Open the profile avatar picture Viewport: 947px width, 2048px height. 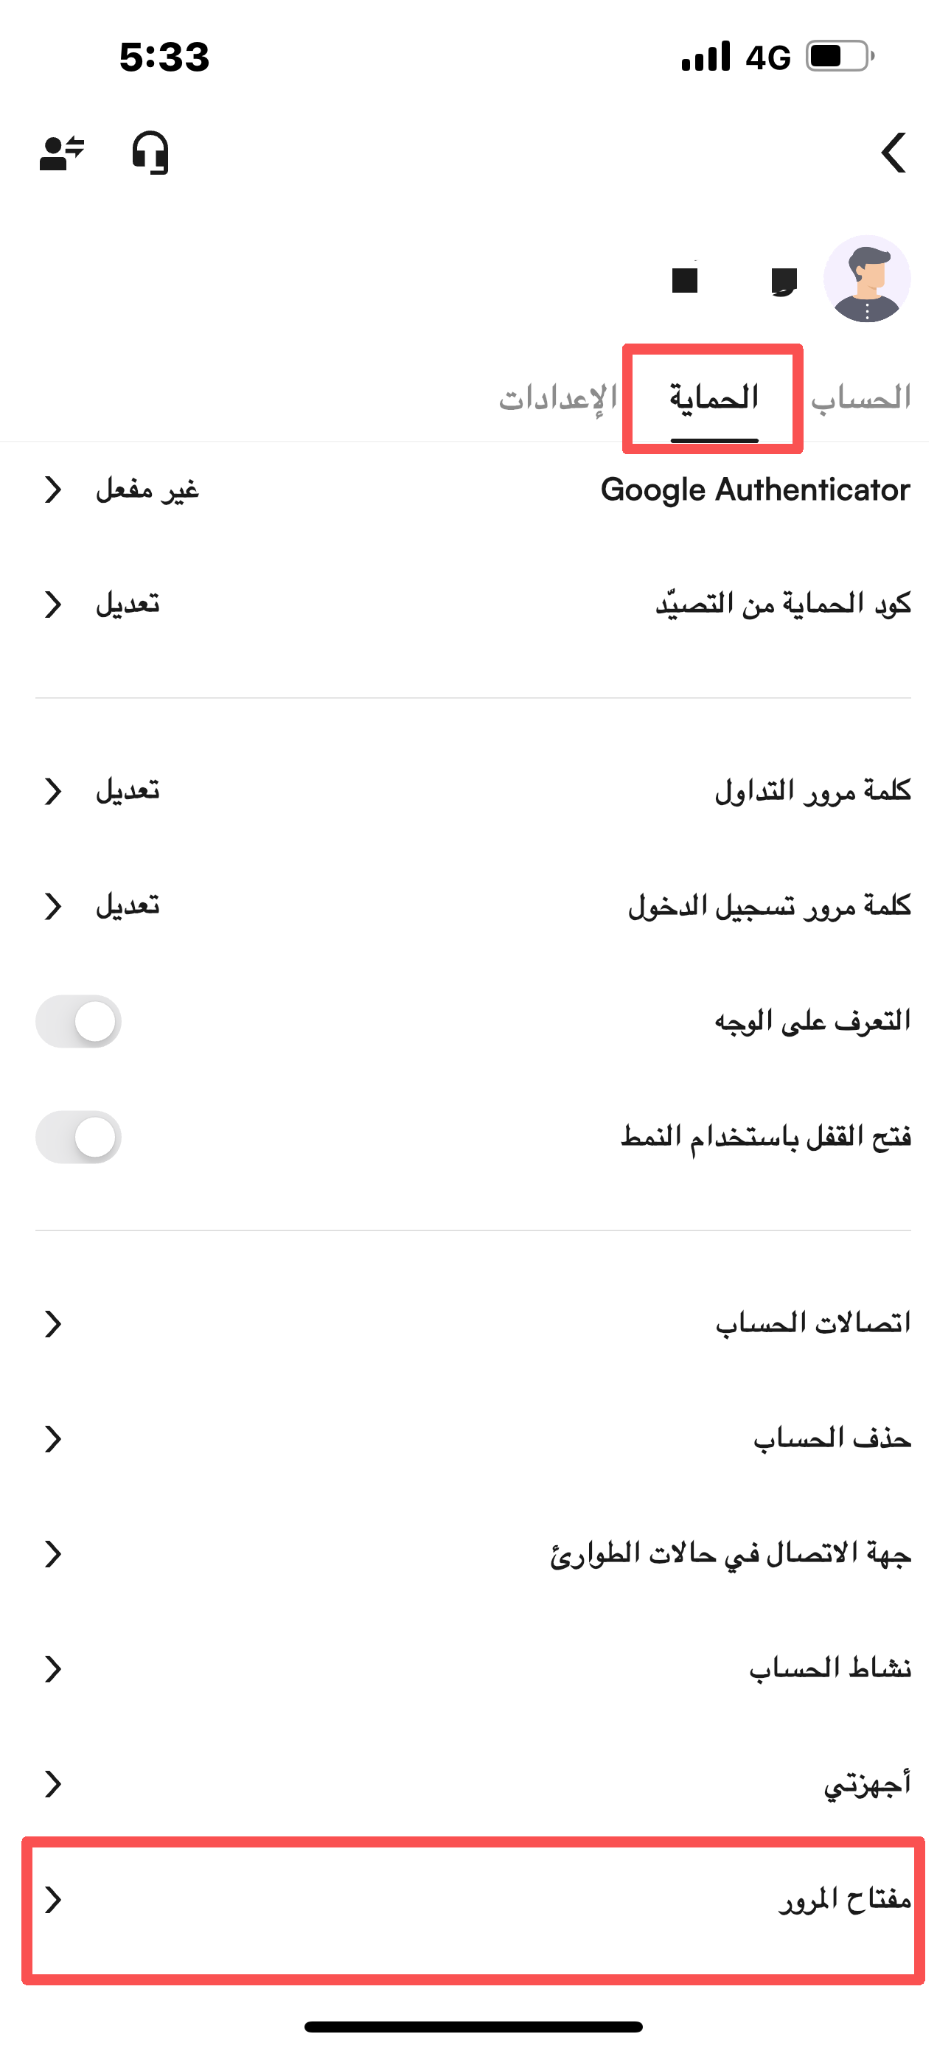[866, 279]
